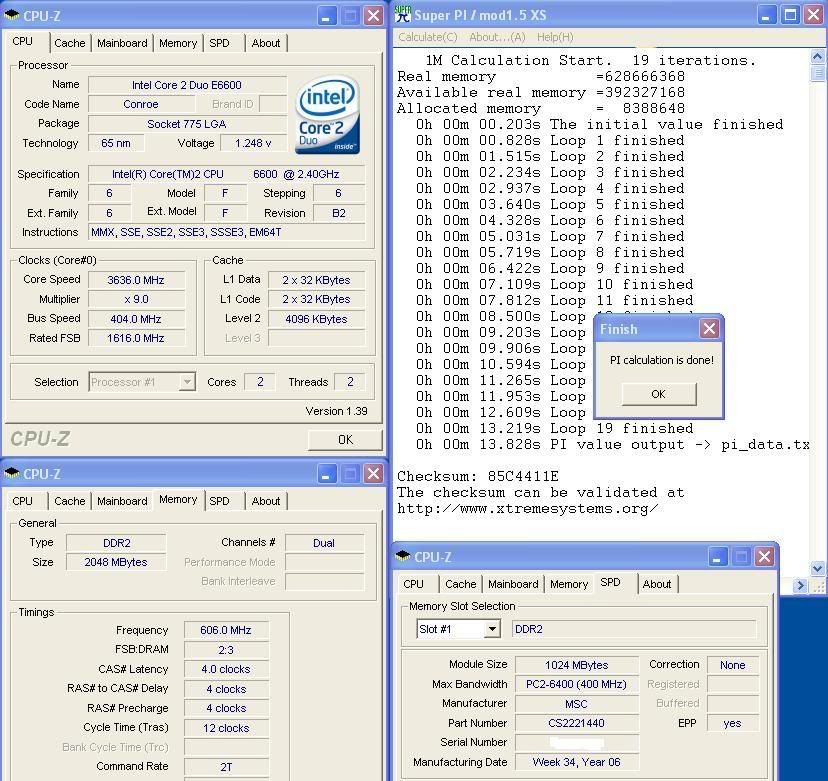Image resolution: width=828 pixels, height=781 pixels.
Task: Click the Manufacturer value MSC
Action: tap(576, 704)
